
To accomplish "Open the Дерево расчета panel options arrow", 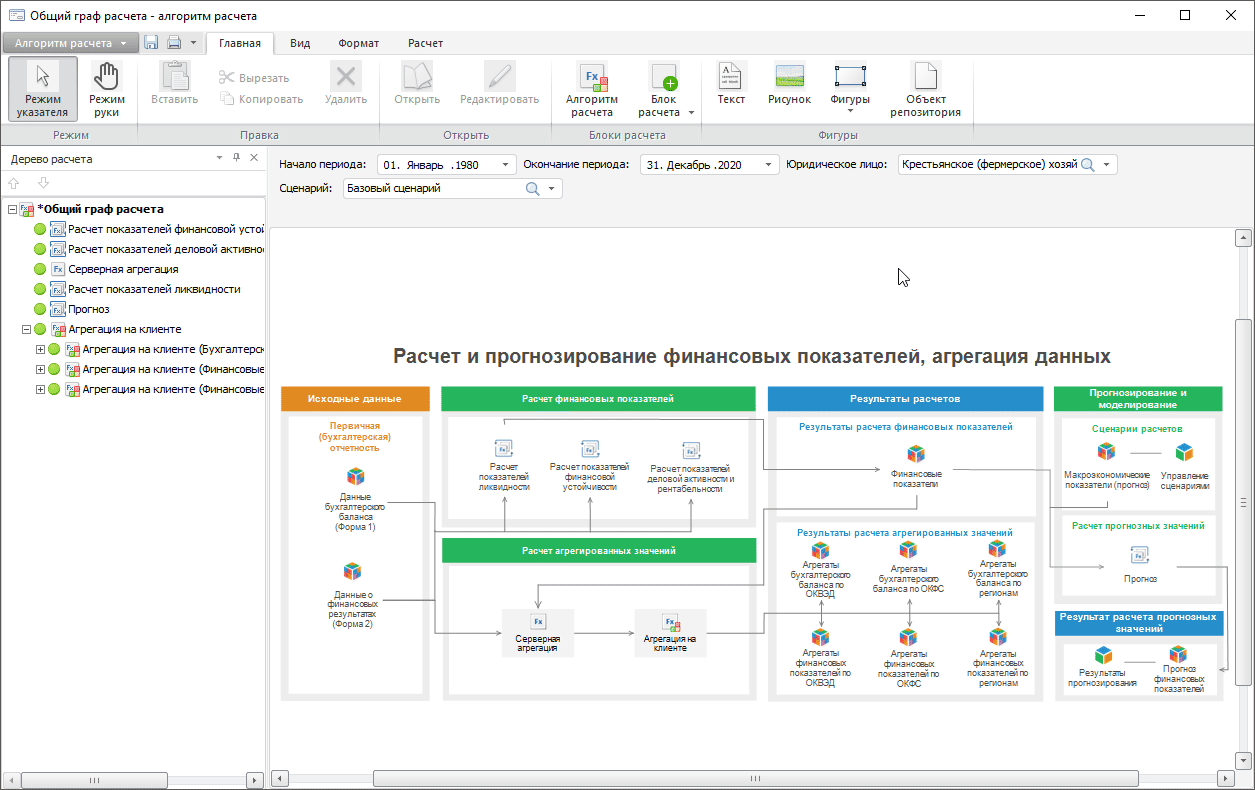I will point(219,158).
